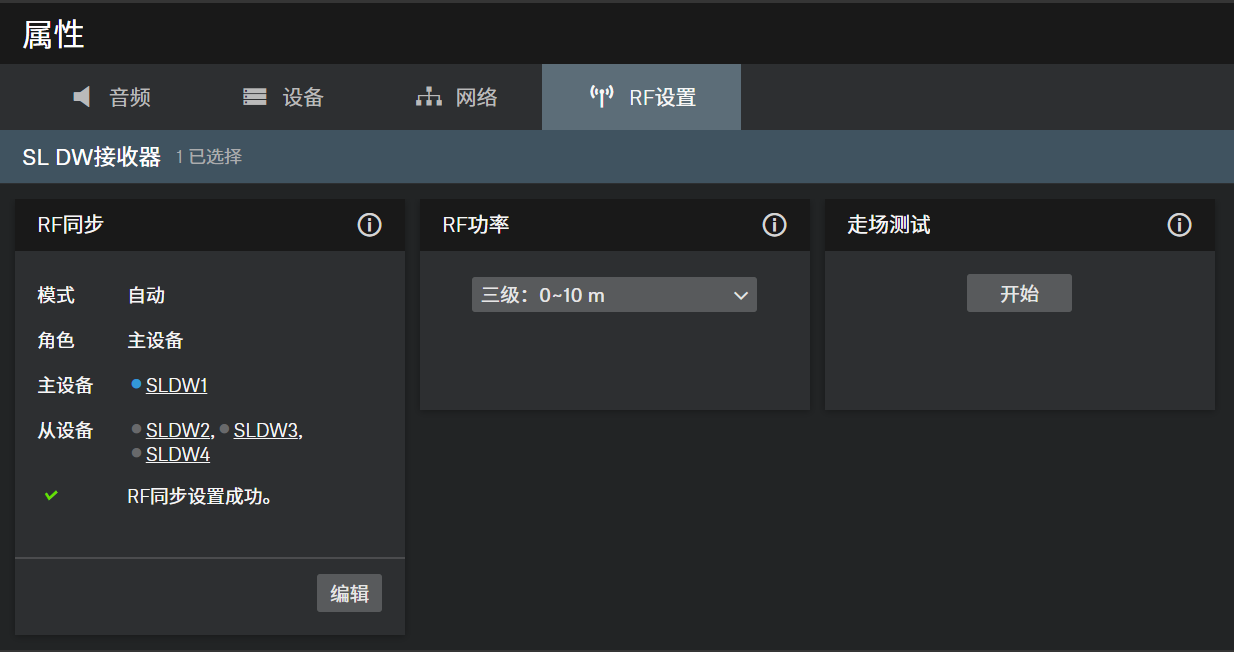Image resolution: width=1234 pixels, height=652 pixels.
Task: Click the antenna icon on the RF设置 tab
Action: point(601,97)
